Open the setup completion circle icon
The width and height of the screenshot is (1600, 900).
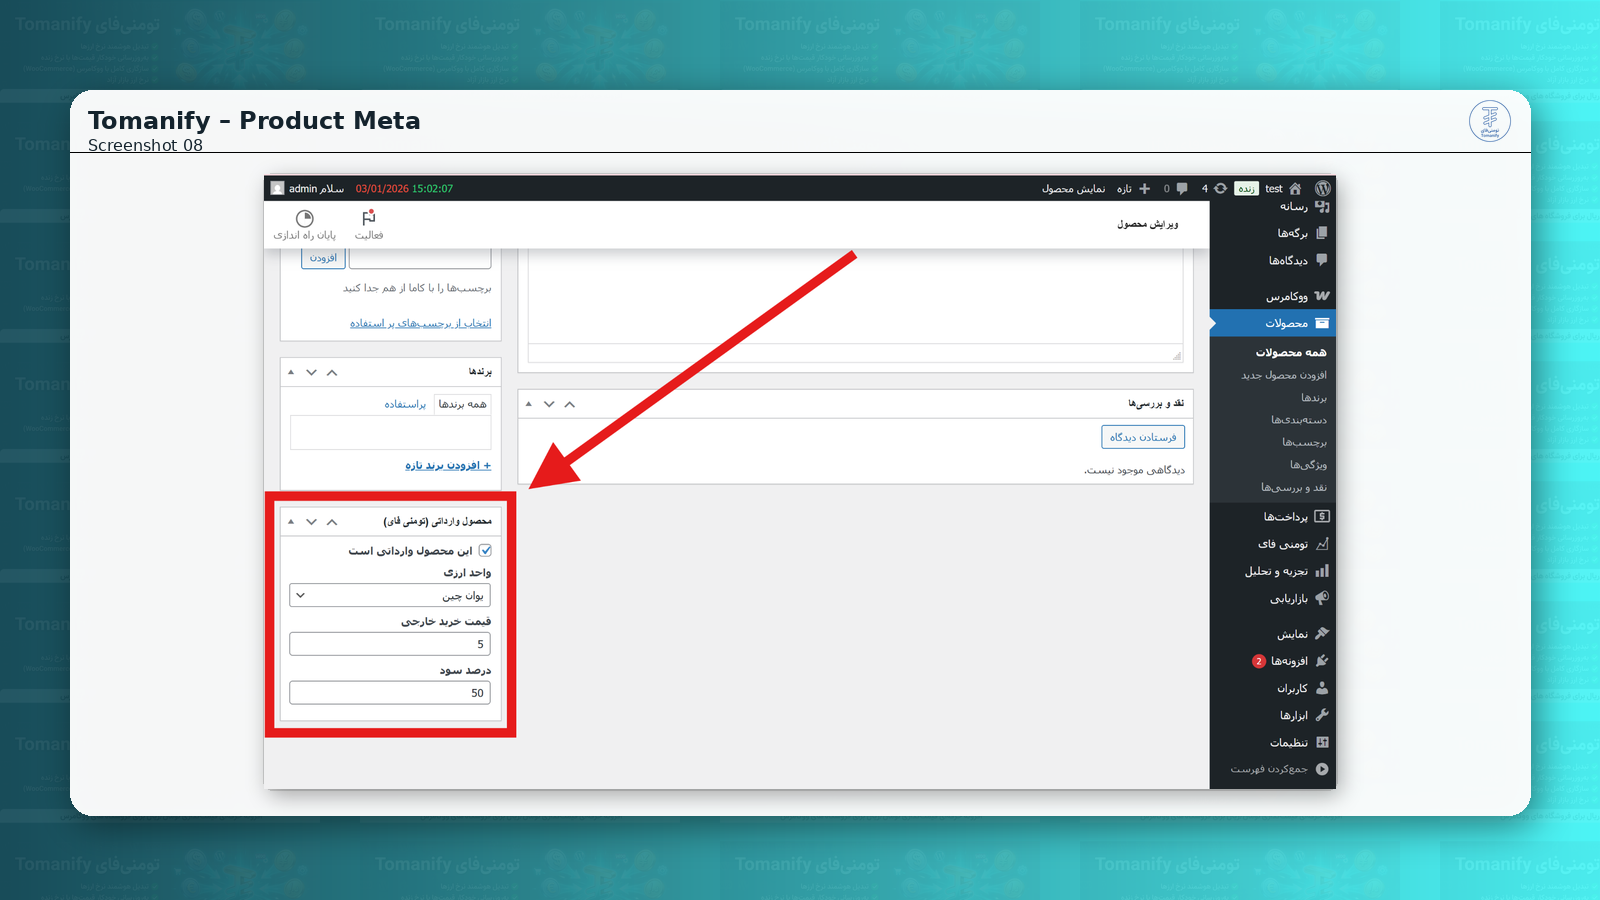coord(305,218)
